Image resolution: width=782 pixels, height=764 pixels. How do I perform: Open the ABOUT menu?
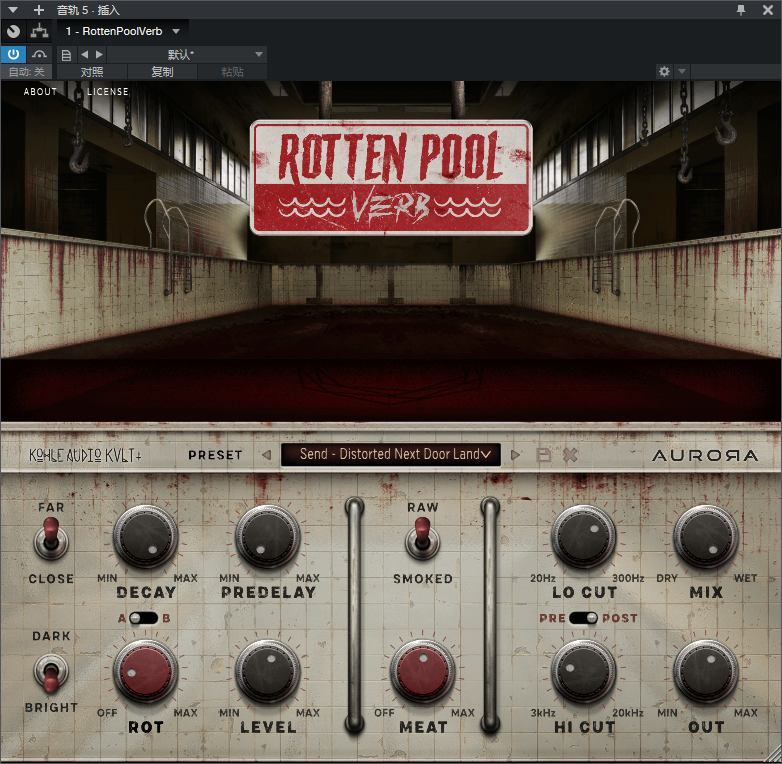point(40,92)
